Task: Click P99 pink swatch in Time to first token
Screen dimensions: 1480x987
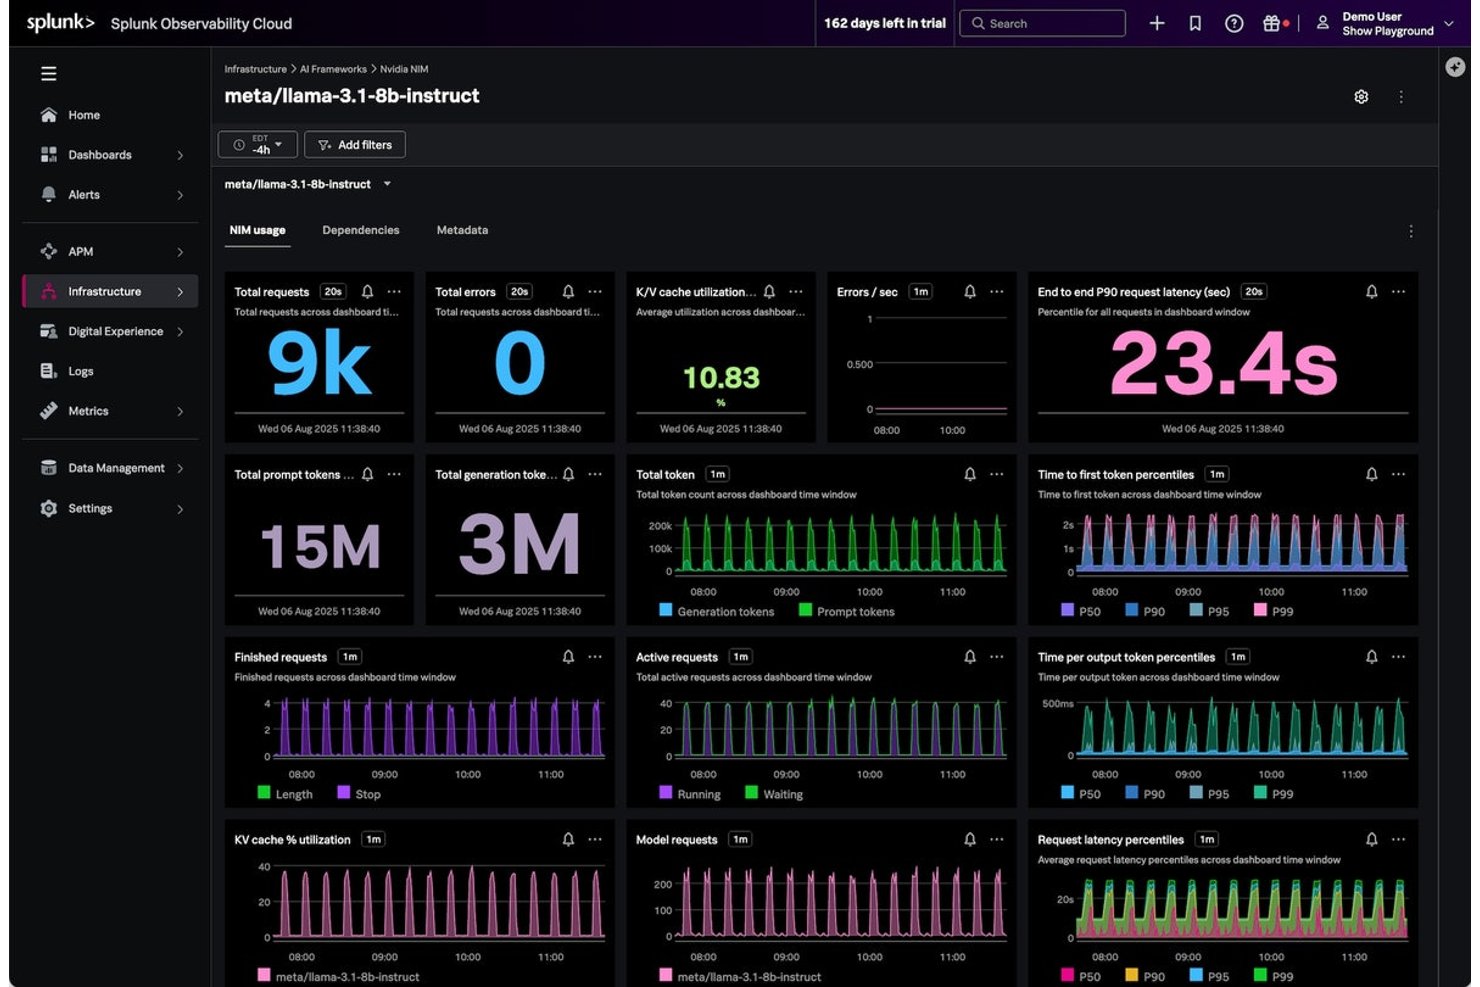Action: 1260,610
